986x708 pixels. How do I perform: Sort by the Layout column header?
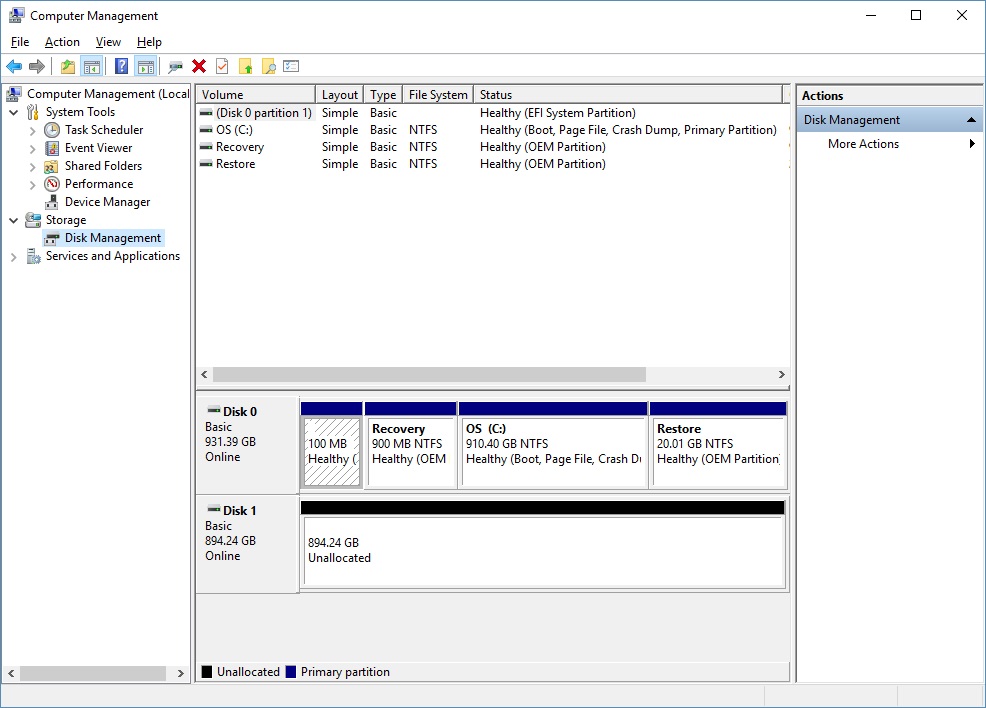tap(340, 94)
